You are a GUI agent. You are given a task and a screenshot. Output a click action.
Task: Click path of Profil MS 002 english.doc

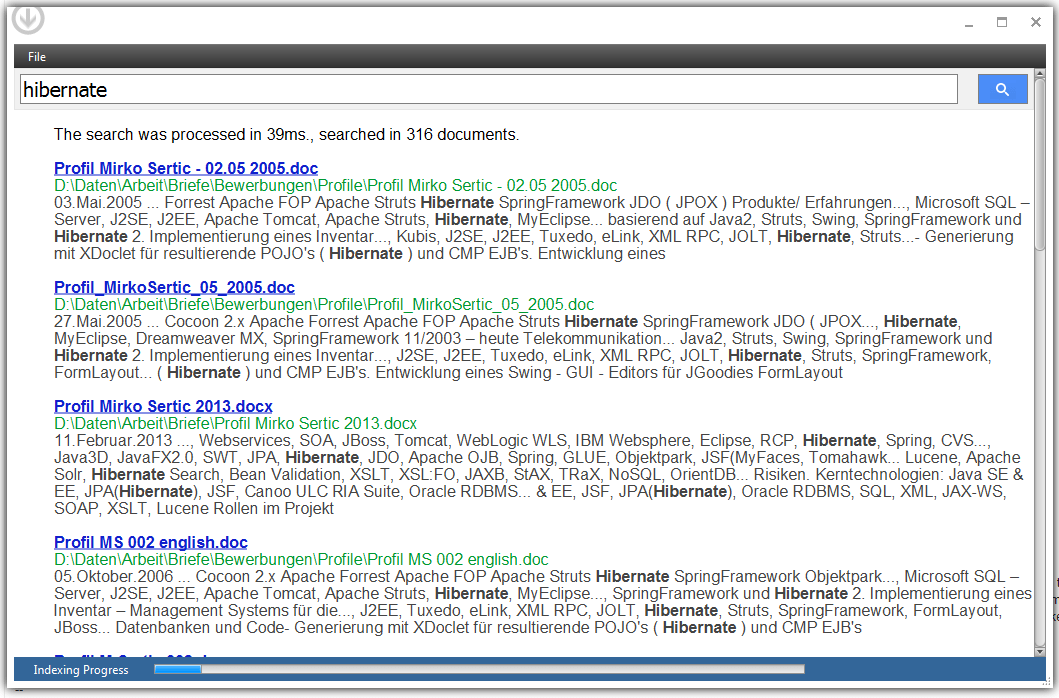[301, 560]
